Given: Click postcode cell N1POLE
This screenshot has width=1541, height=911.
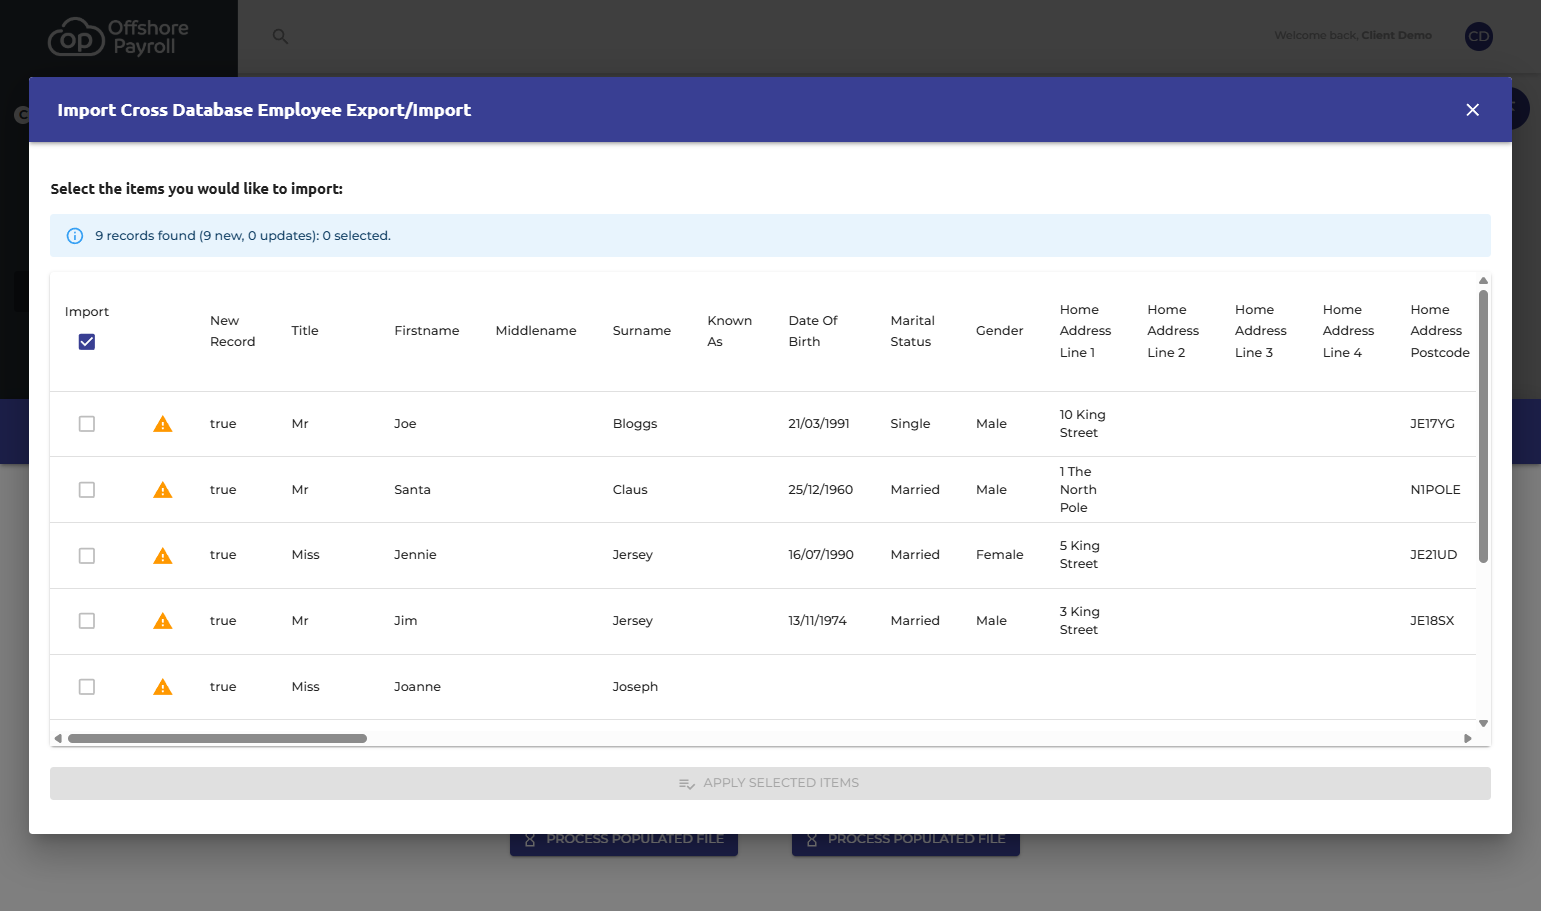Looking at the screenshot, I should point(1435,490).
